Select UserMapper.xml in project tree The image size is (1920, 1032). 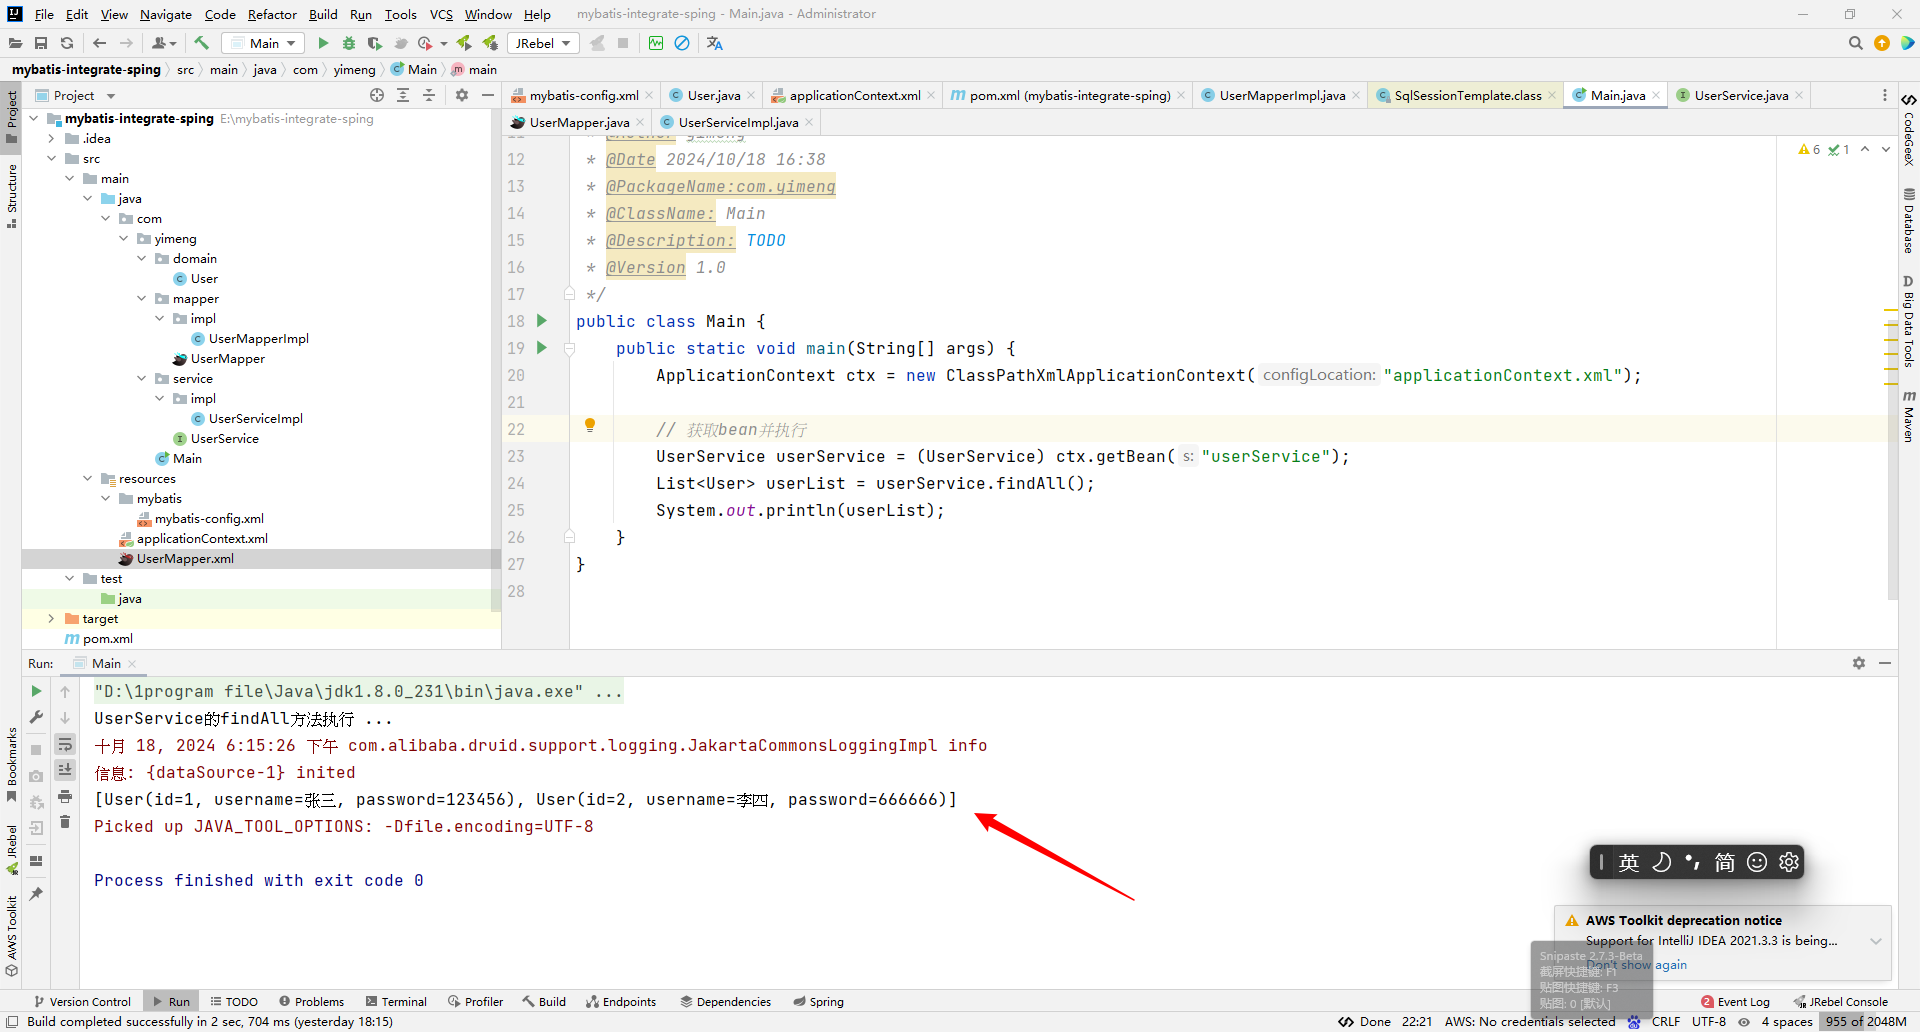185,558
